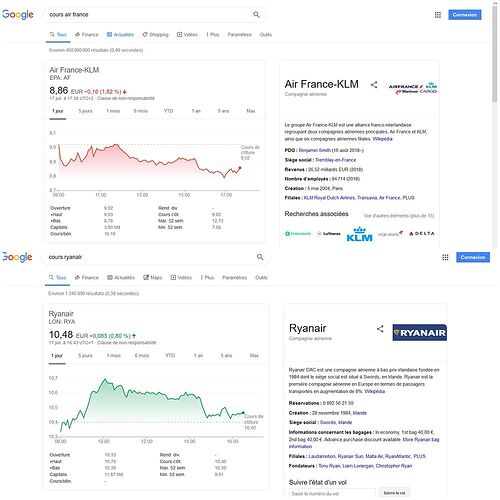The height and width of the screenshot is (500, 500).
Task: Click the top Connexion button
Action: click(465, 15)
